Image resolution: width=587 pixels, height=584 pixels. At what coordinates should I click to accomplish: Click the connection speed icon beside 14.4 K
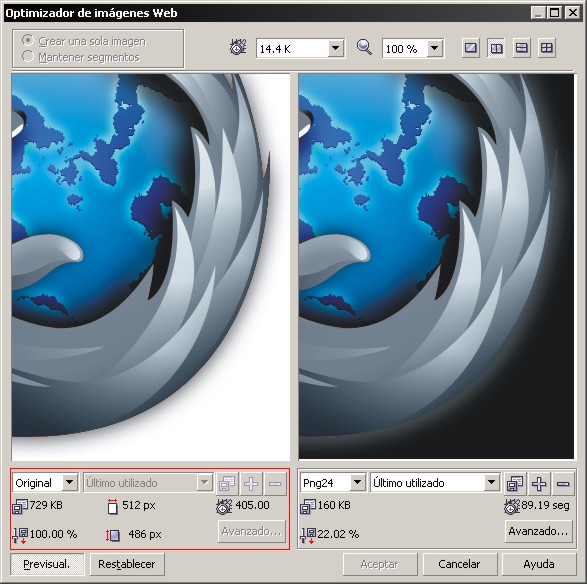point(238,48)
